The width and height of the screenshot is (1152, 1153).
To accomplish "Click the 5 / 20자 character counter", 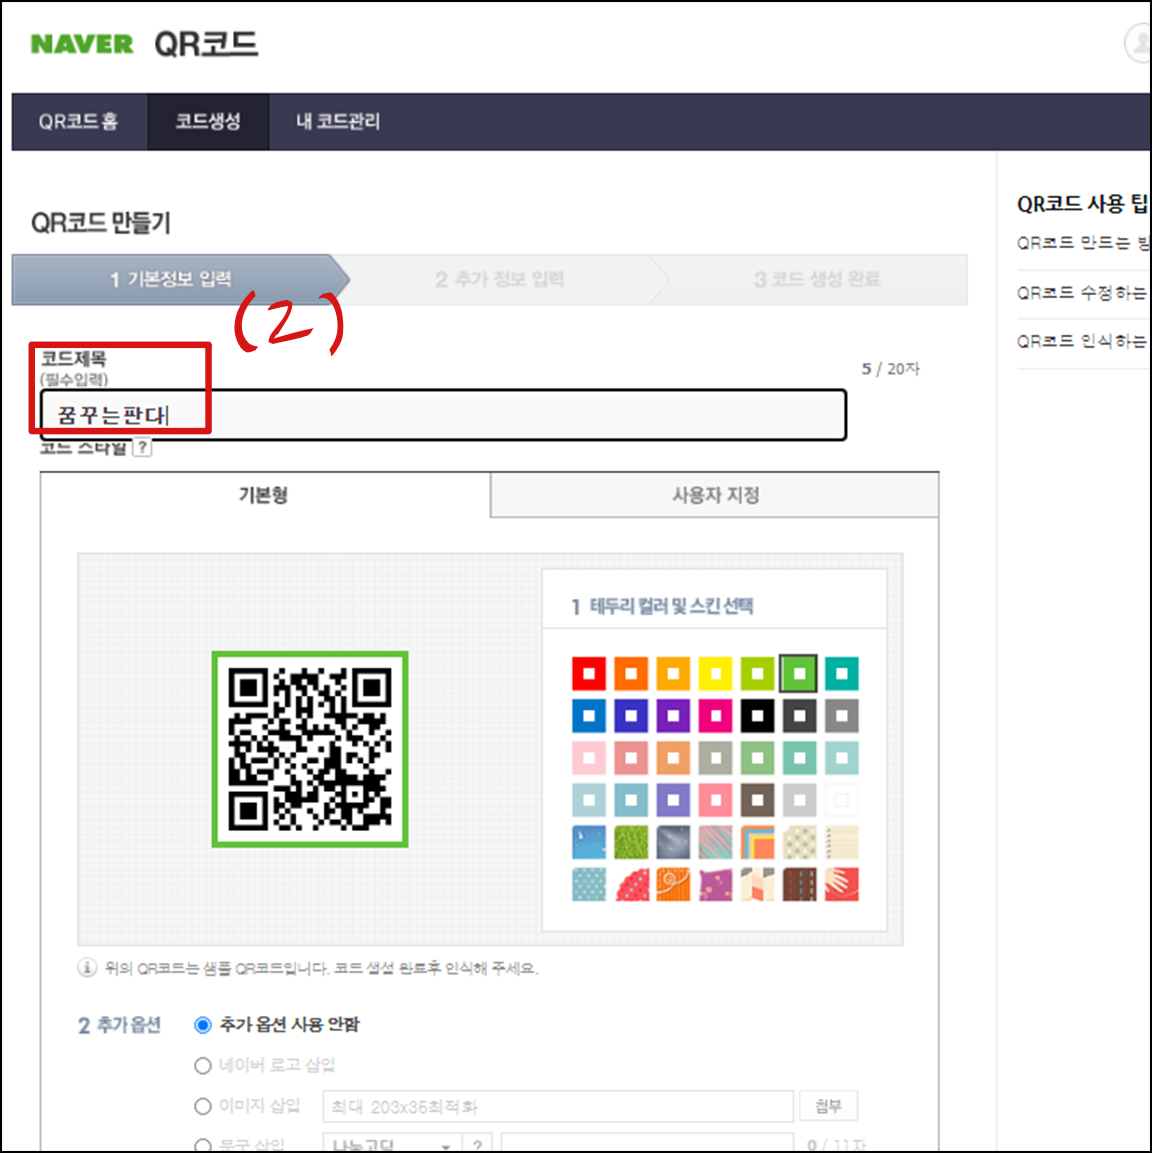I will (x=890, y=368).
